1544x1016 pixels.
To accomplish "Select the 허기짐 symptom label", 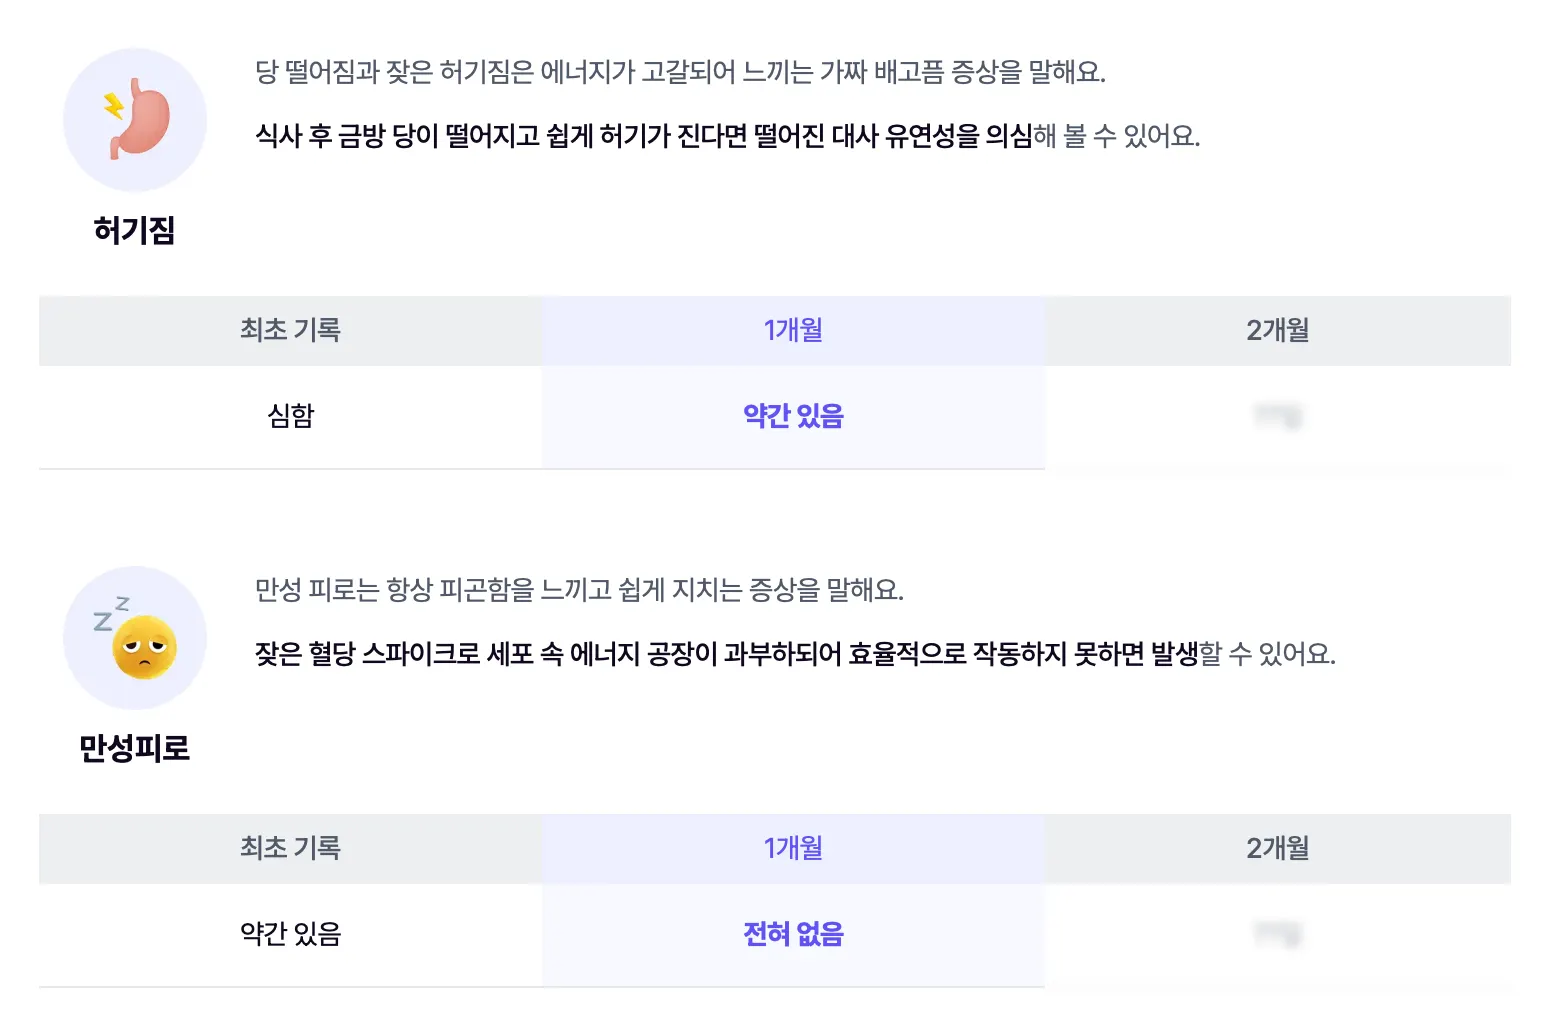I will pos(134,230).
